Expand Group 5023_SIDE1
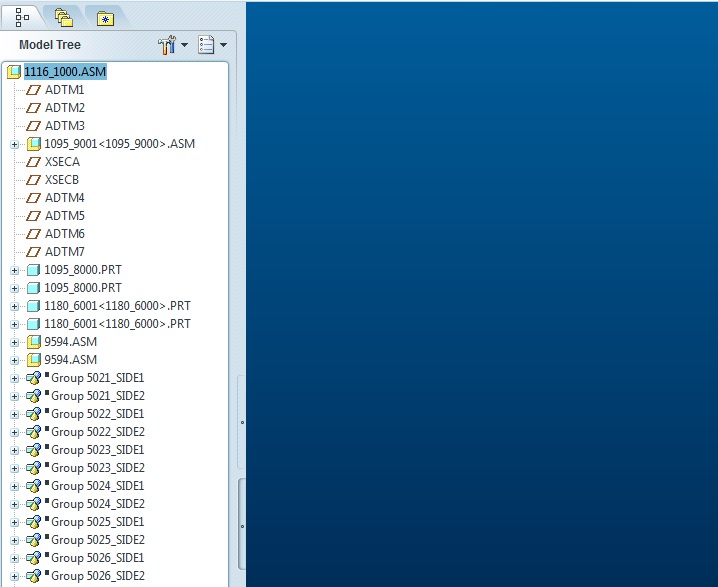 [14, 450]
